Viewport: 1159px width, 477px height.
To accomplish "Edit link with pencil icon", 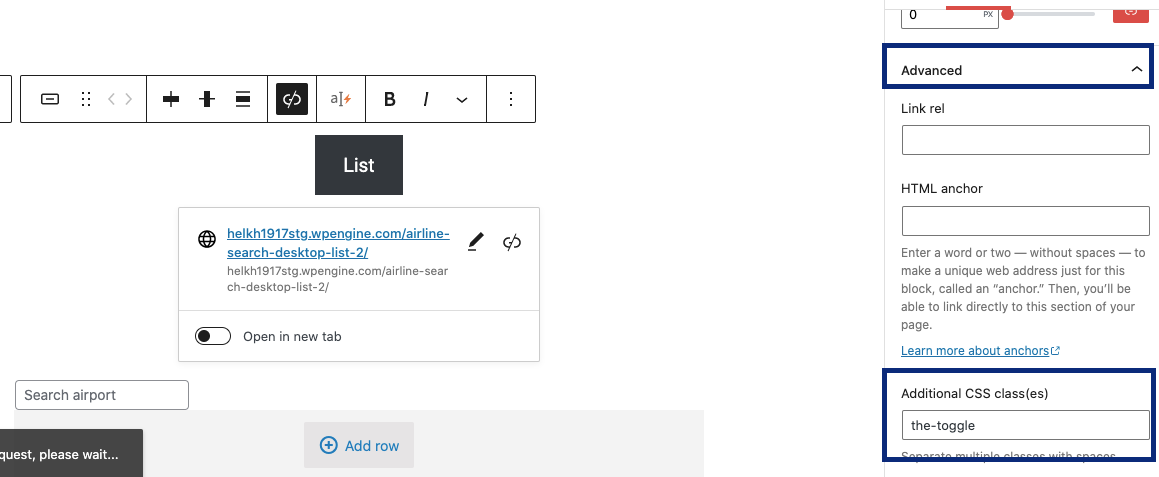I will pos(476,242).
